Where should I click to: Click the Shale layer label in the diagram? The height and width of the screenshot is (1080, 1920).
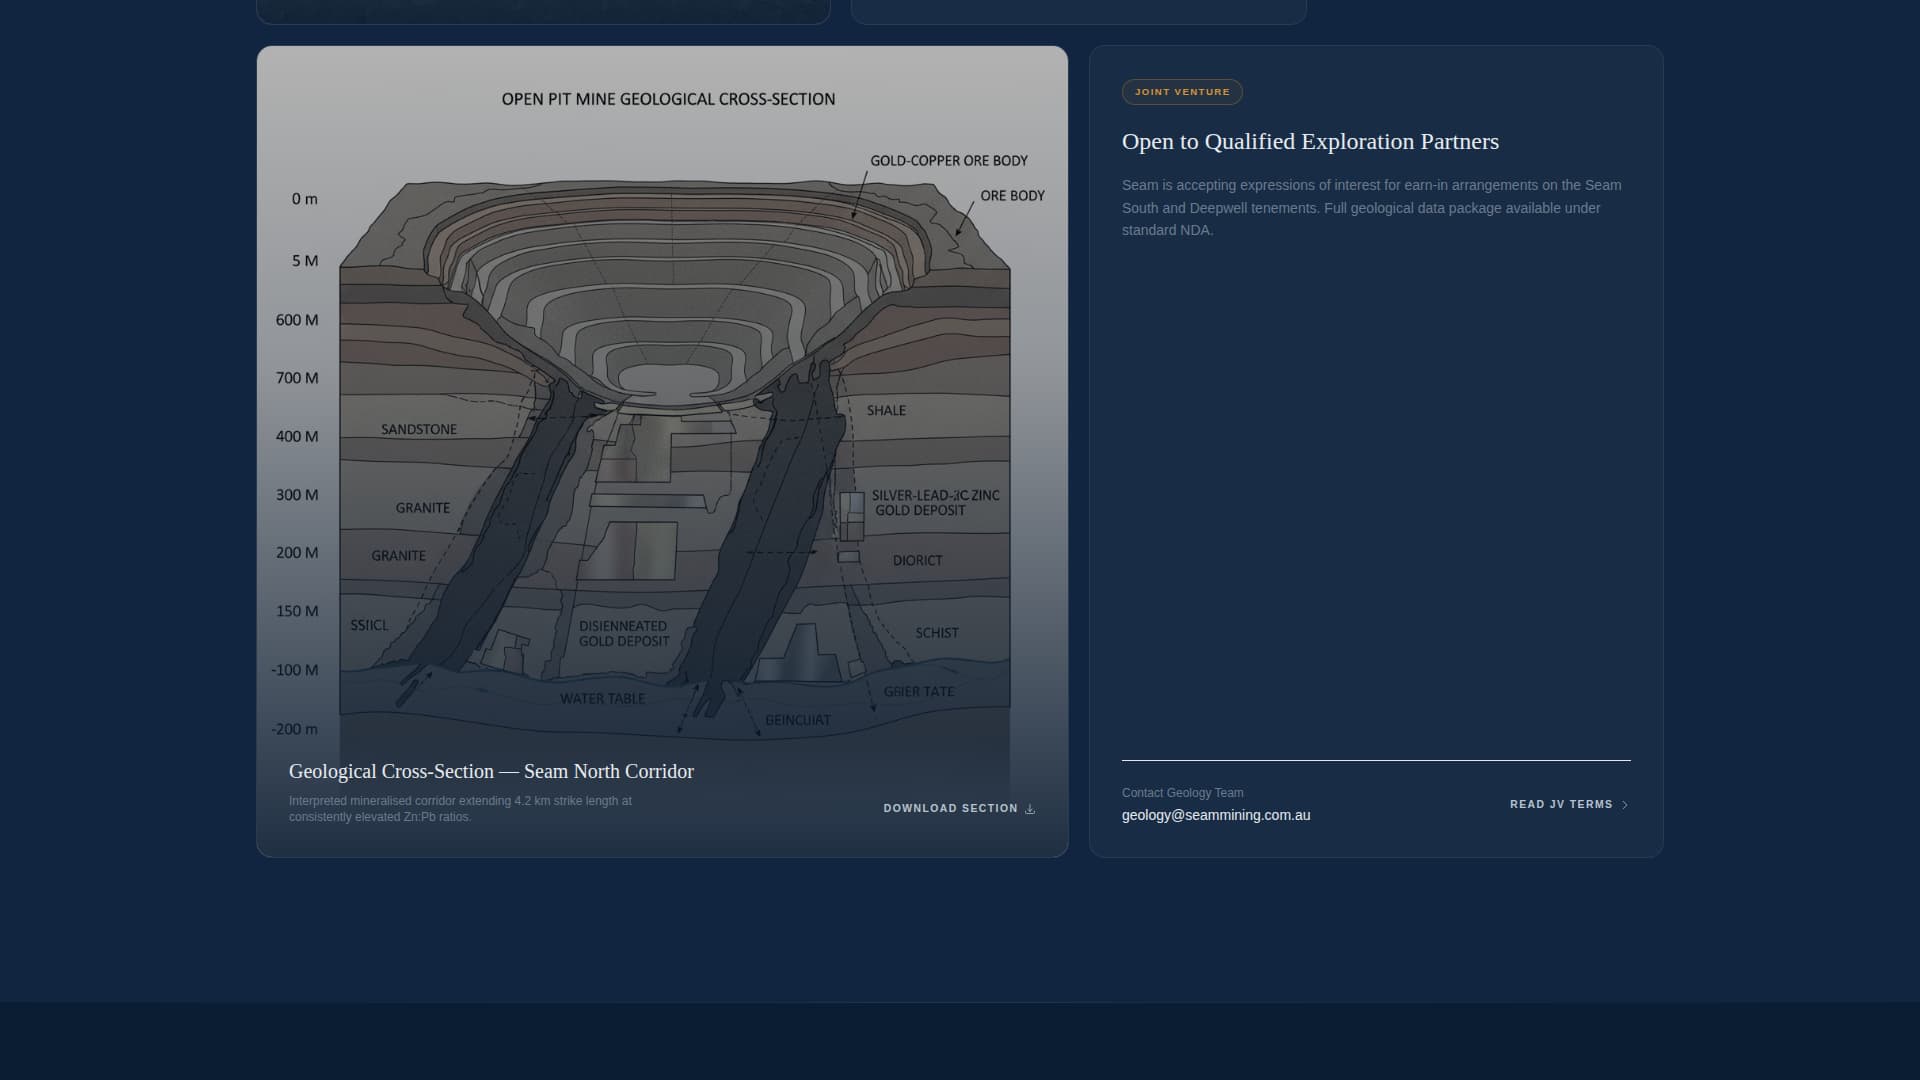(x=886, y=411)
